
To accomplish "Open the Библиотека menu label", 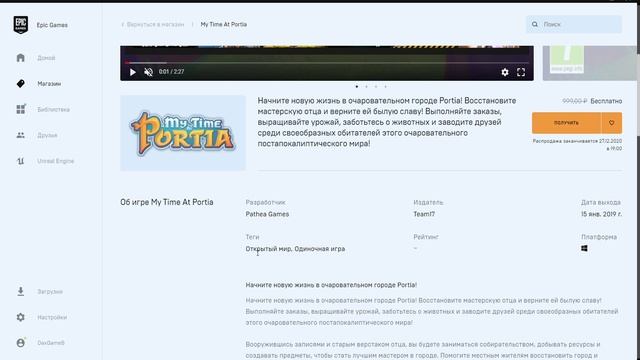I will [x=53, y=109].
